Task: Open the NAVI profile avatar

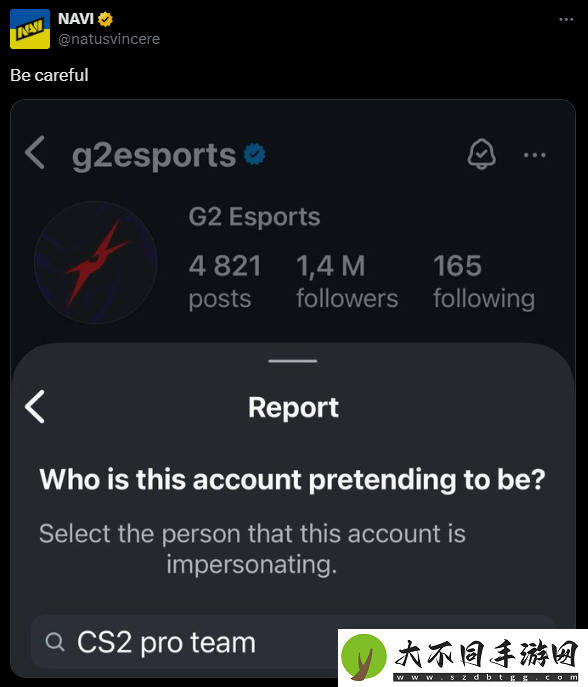Action: click(30, 29)
